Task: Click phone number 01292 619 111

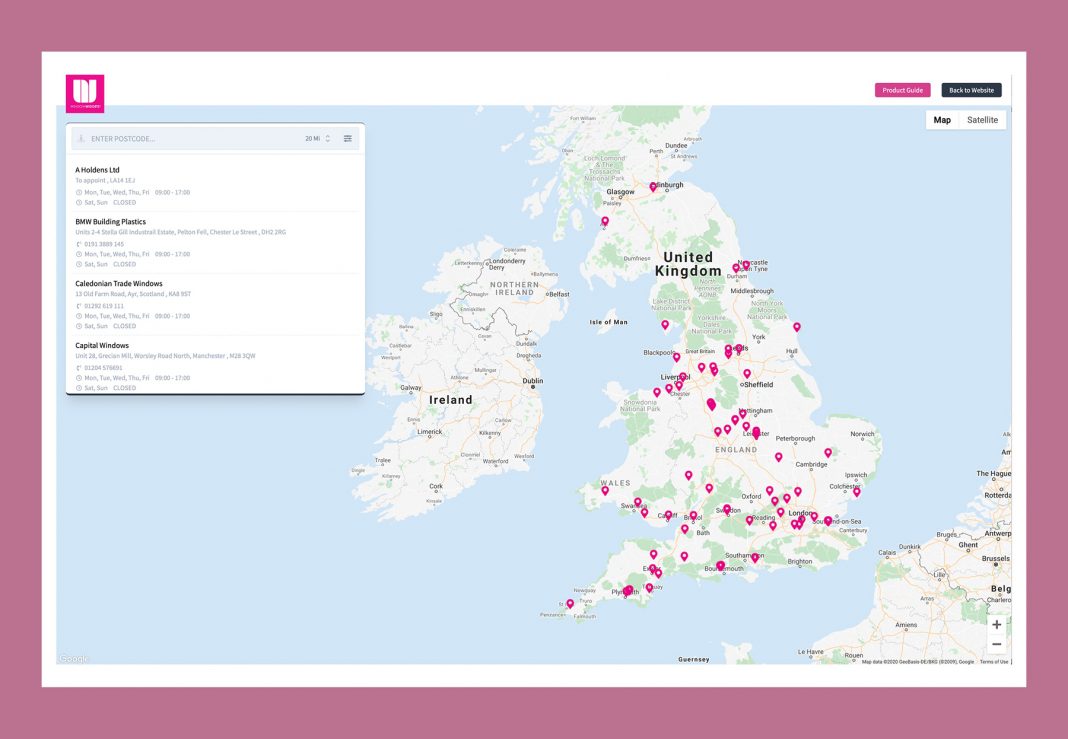Action: coord(104,306)
